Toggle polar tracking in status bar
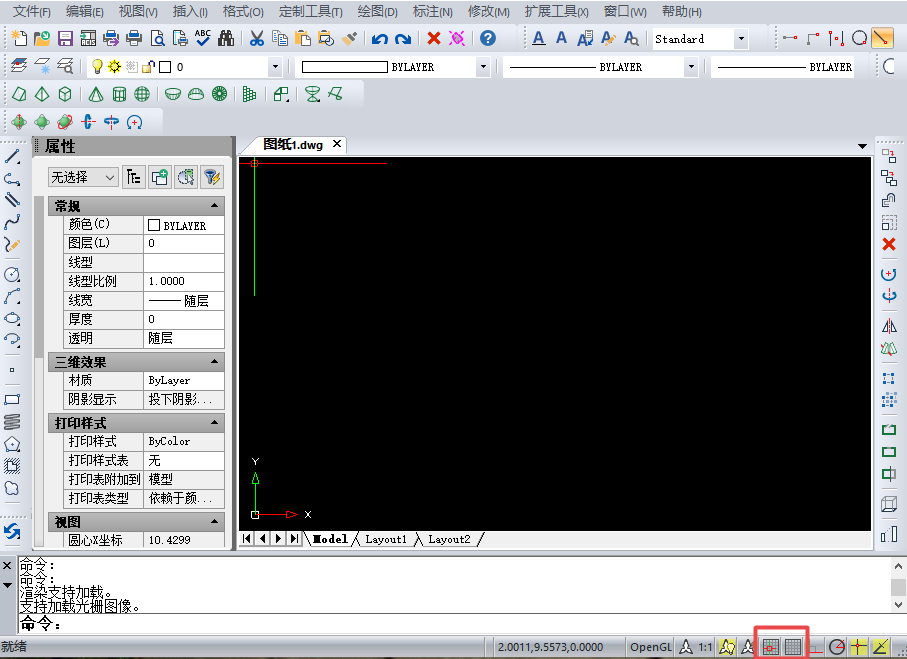Viewport: 907px width, 659px height. click(x=837, y=647)
